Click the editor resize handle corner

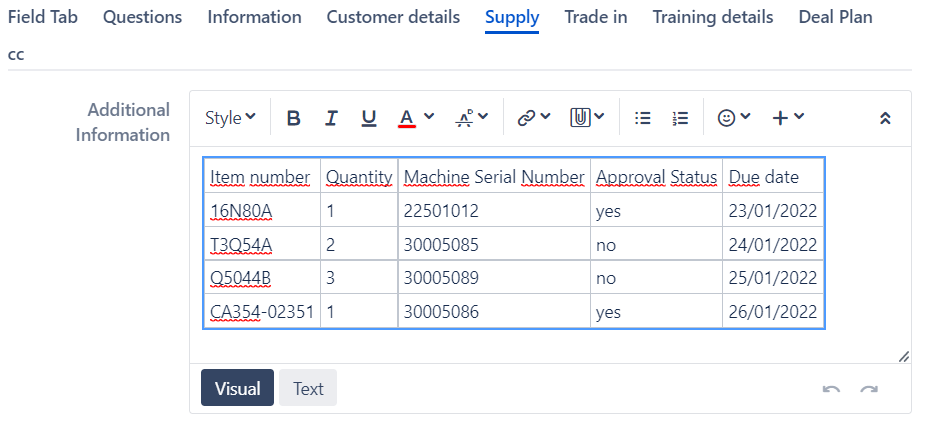[903, 357]
